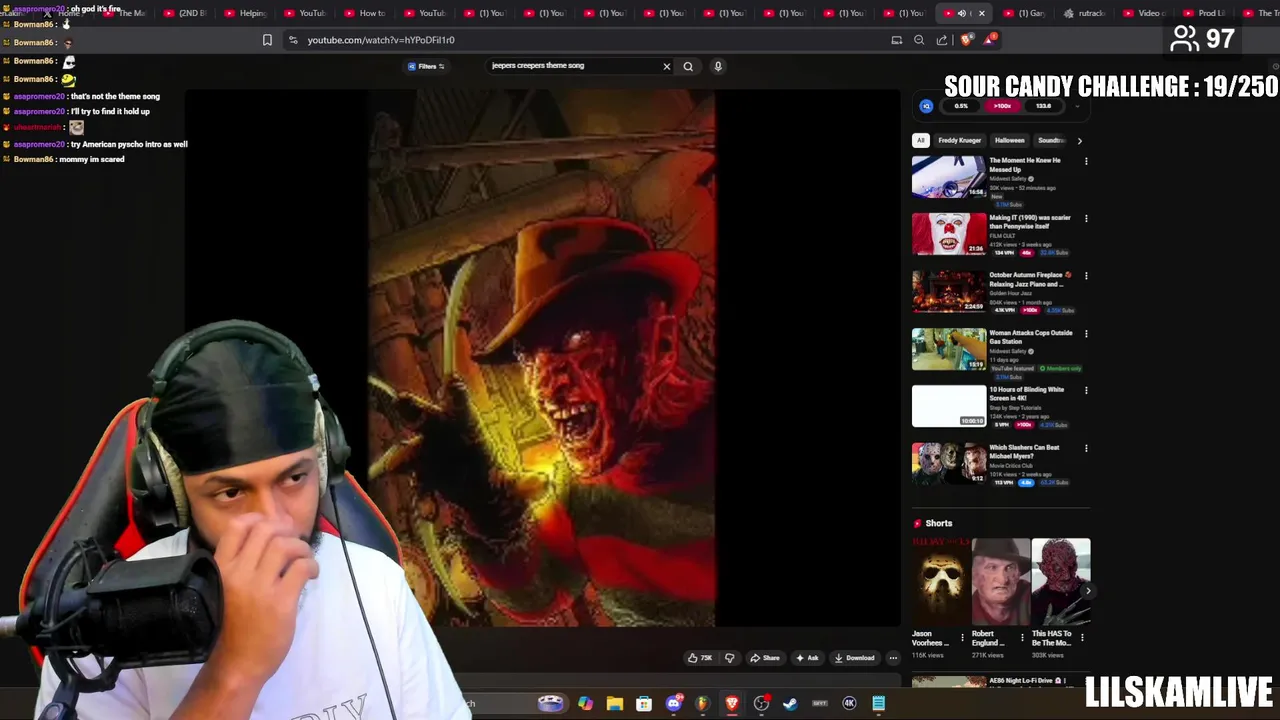Click the install/cast screen icon in the address bar

(896, 40)
